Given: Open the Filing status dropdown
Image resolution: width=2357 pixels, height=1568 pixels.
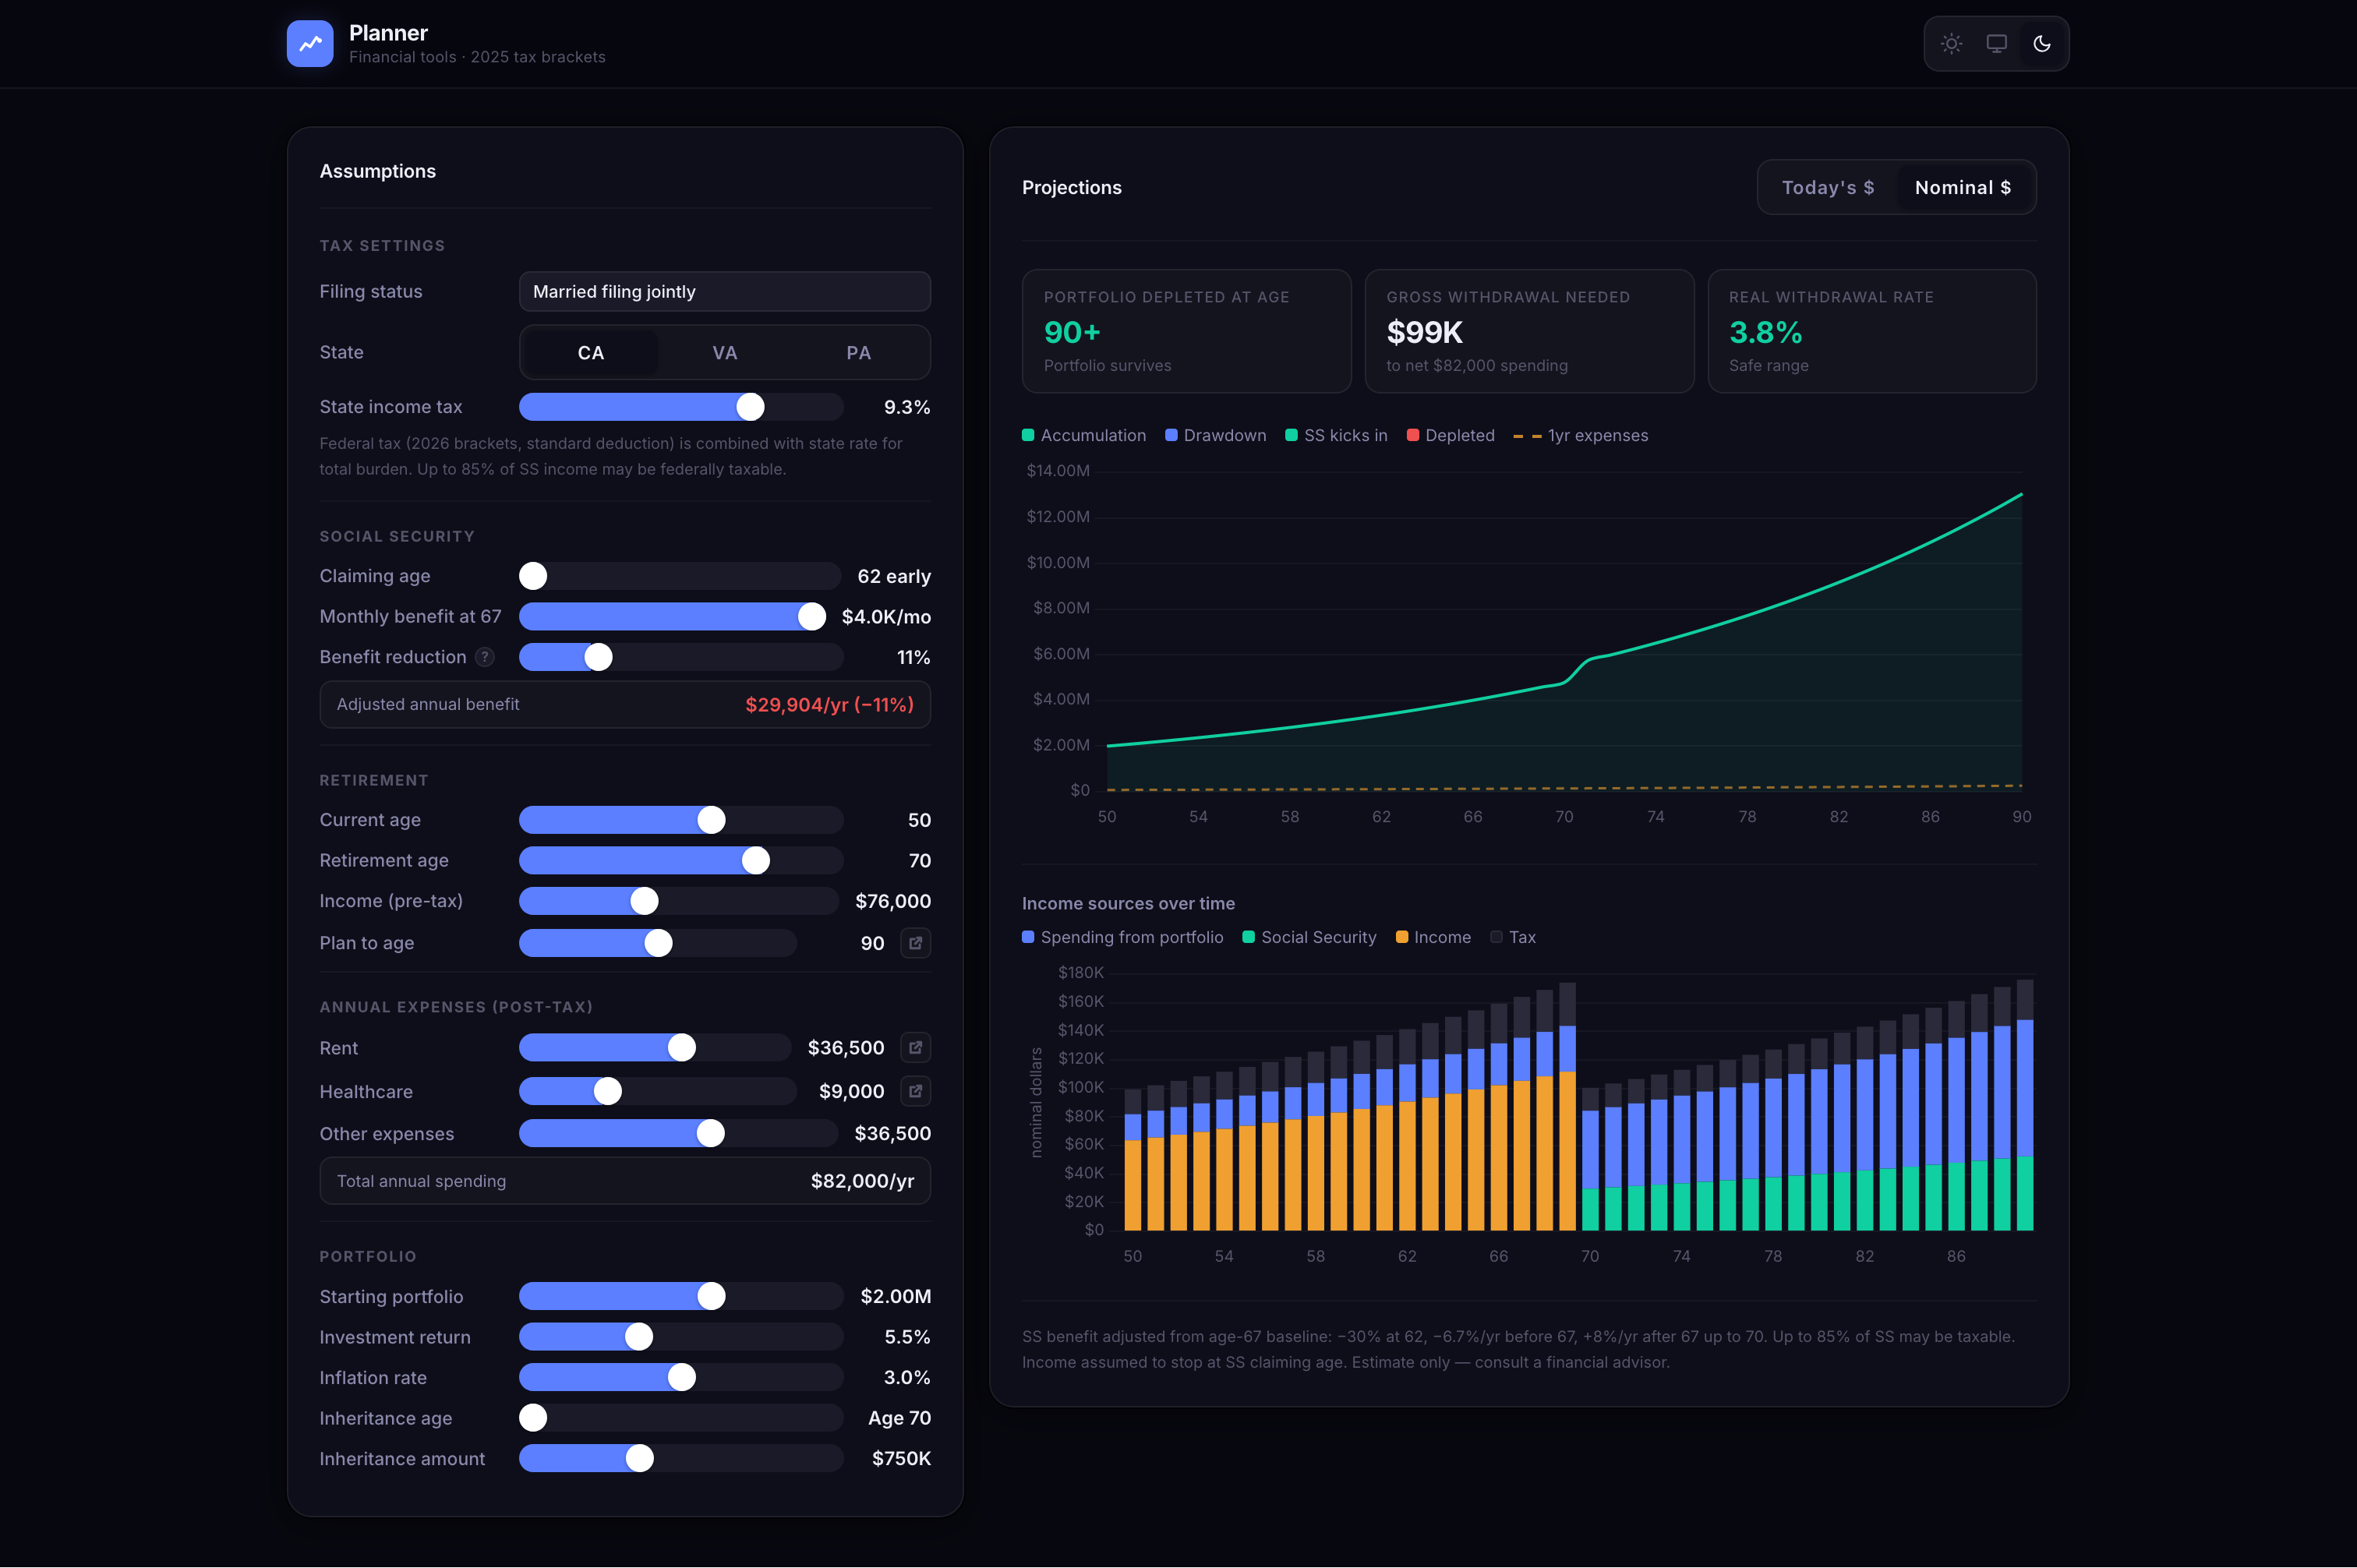Looking at the screenshot, I should click(x=724, y=292).
